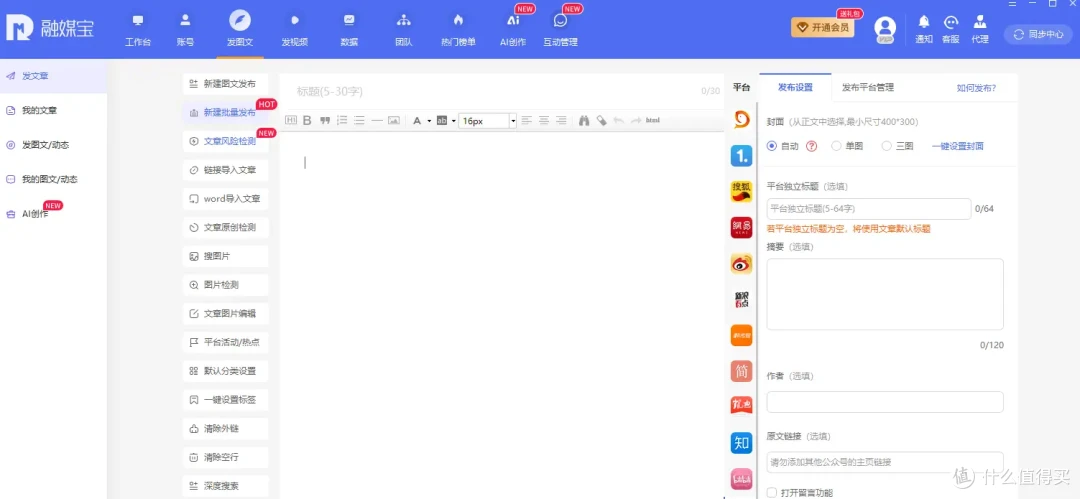This screenshot has width=1080, height=499.
Task: Center align text
Action: pyautogui.click(x=544, y=121)
